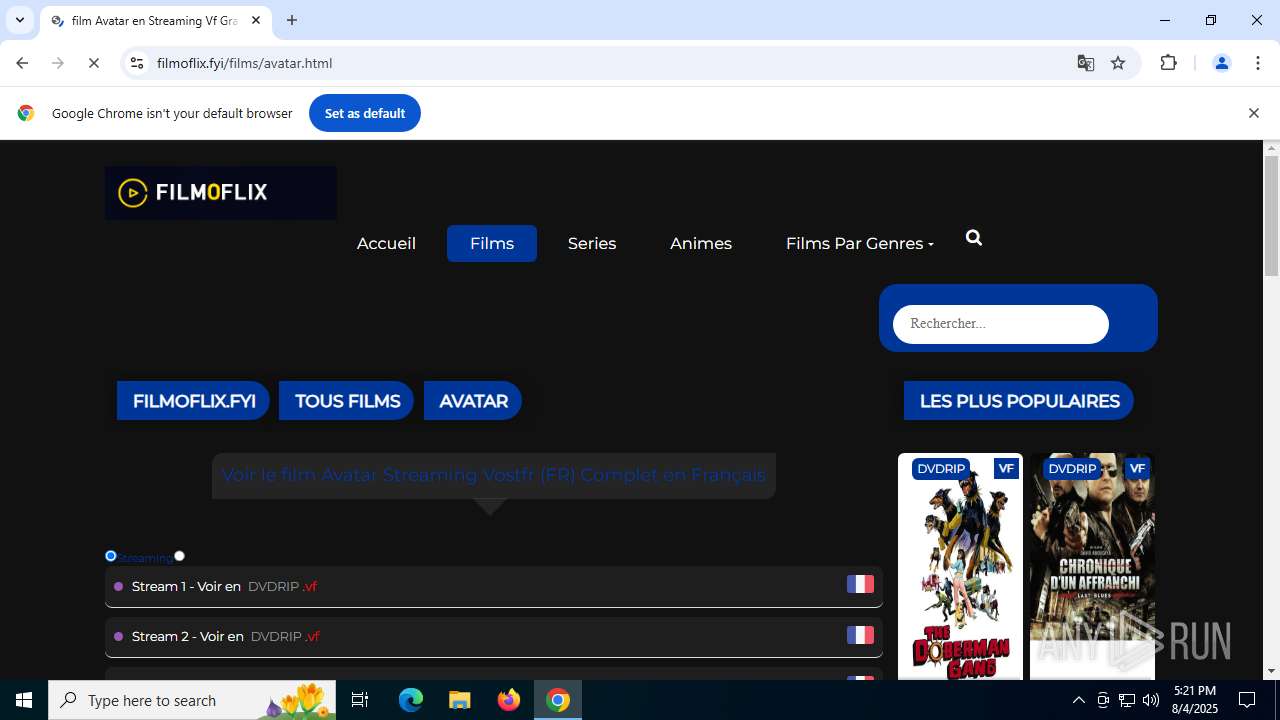Launch Firefox from the taskbar
Image resolution: width=1280 pixels, height=720 pixels.
509,700
